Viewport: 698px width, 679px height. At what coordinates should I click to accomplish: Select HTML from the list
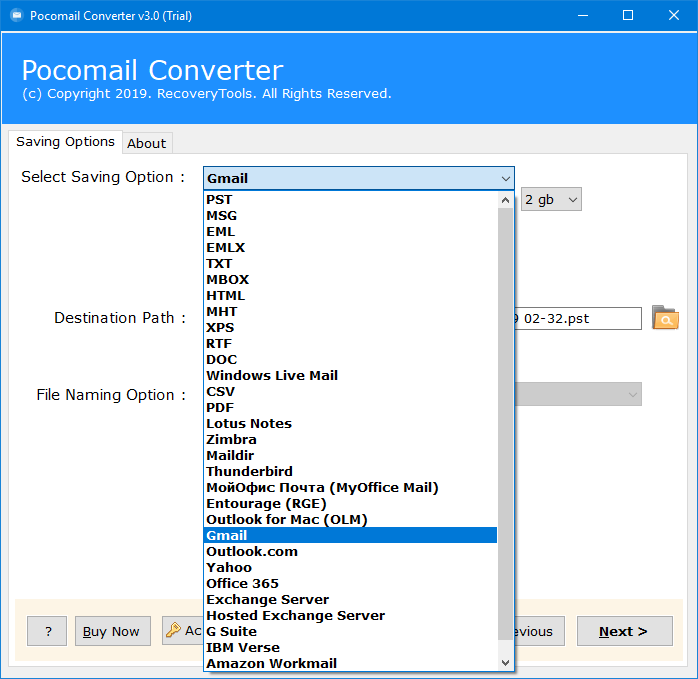[350, 296]
